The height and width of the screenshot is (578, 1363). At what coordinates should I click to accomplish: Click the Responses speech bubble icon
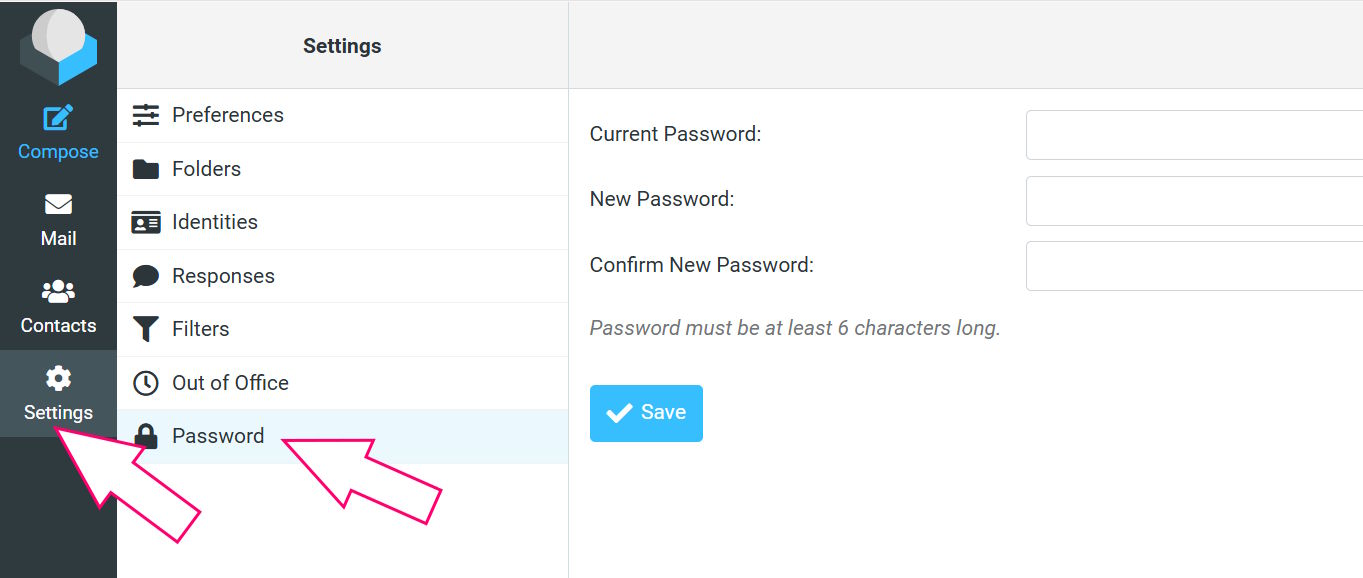point(146,276)
